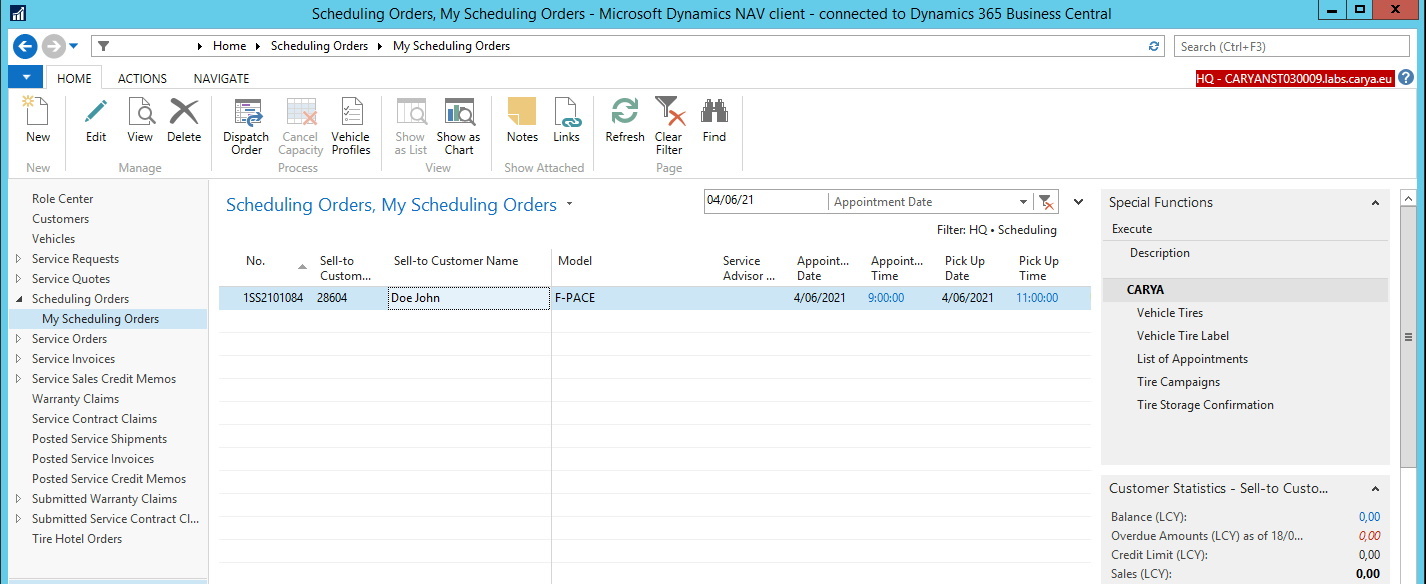
Task: Click Vehicle Tires in Special Functions
Action: point(1169,313)
